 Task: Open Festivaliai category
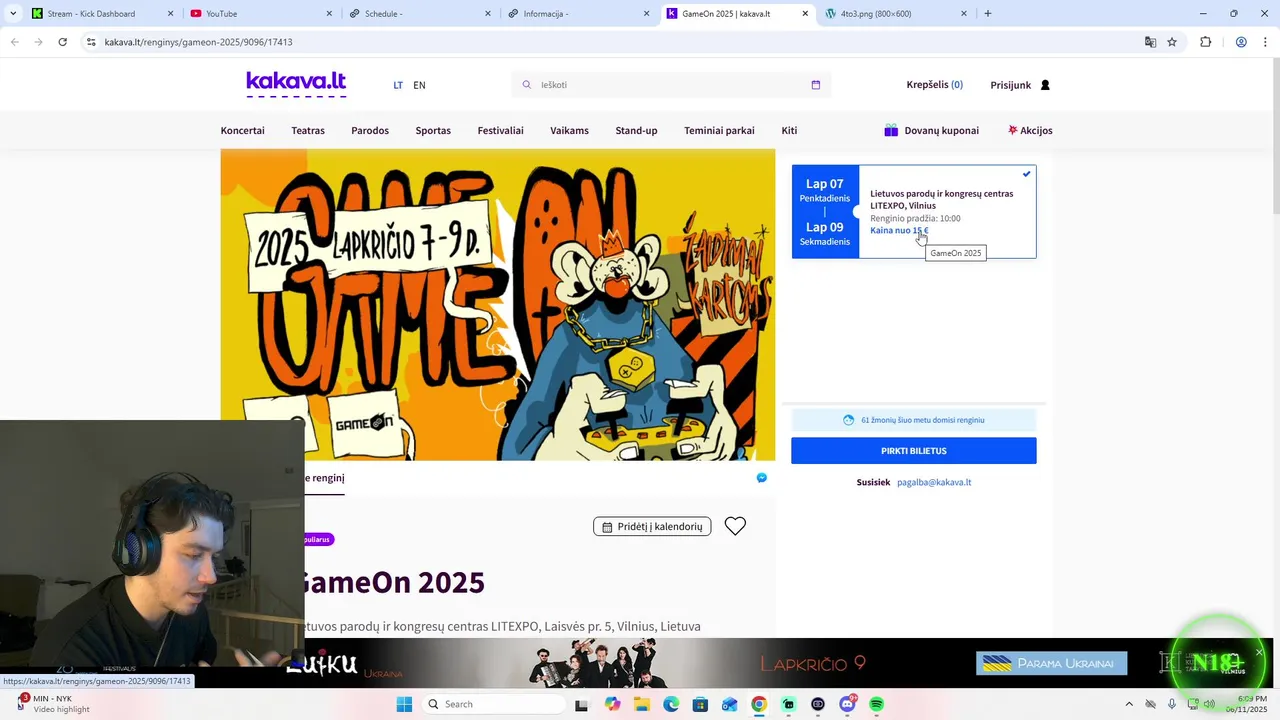[500, 131]
